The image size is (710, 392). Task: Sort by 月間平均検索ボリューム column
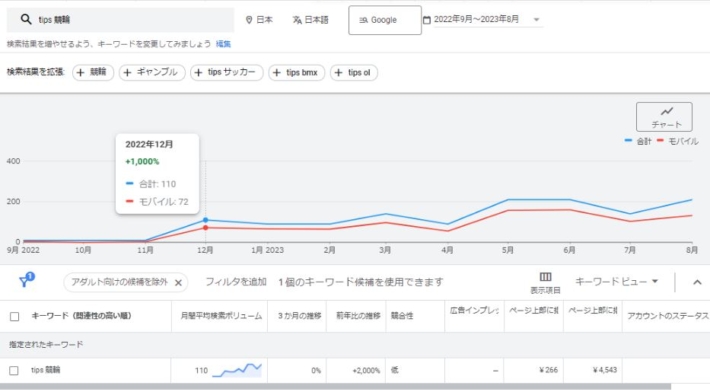(221, 316)
